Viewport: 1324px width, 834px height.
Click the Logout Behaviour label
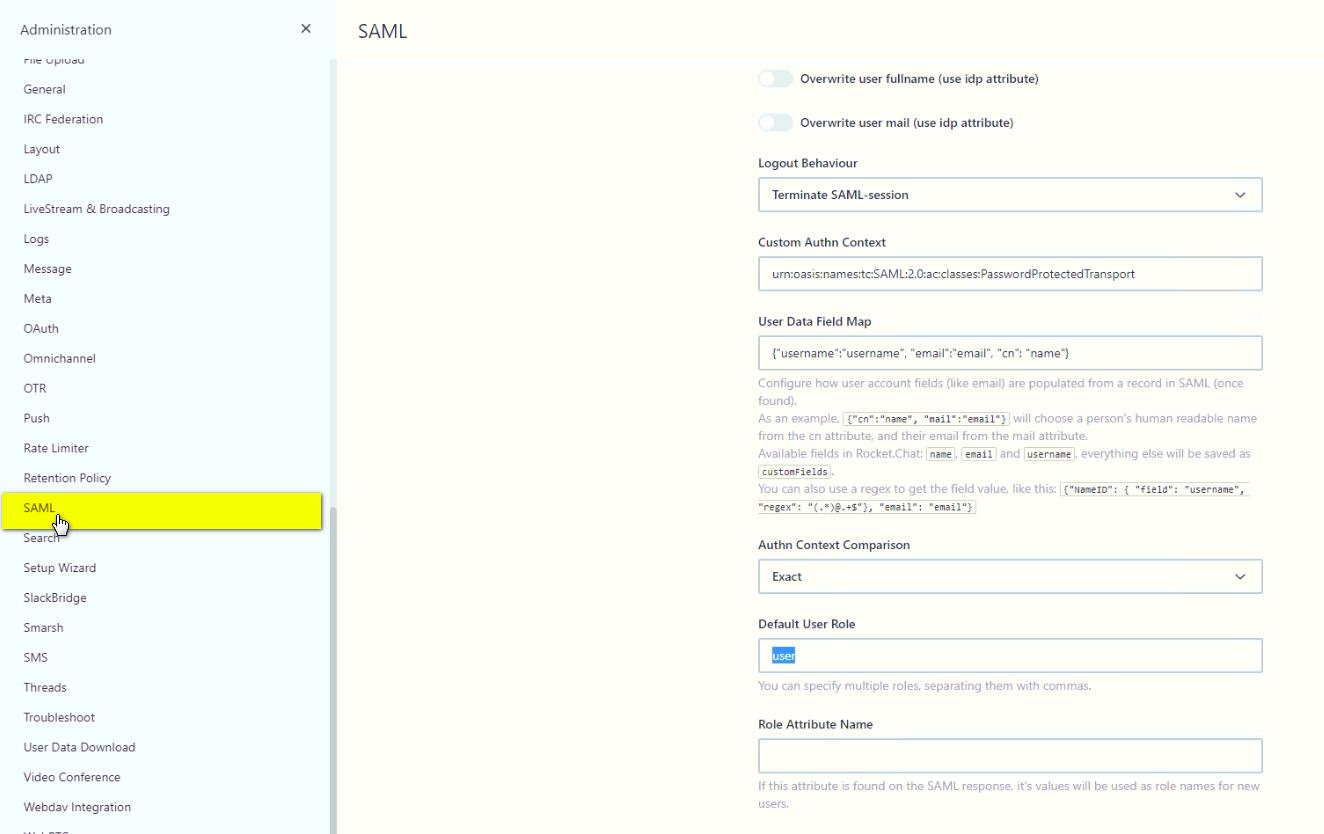[x=807, y=163]
